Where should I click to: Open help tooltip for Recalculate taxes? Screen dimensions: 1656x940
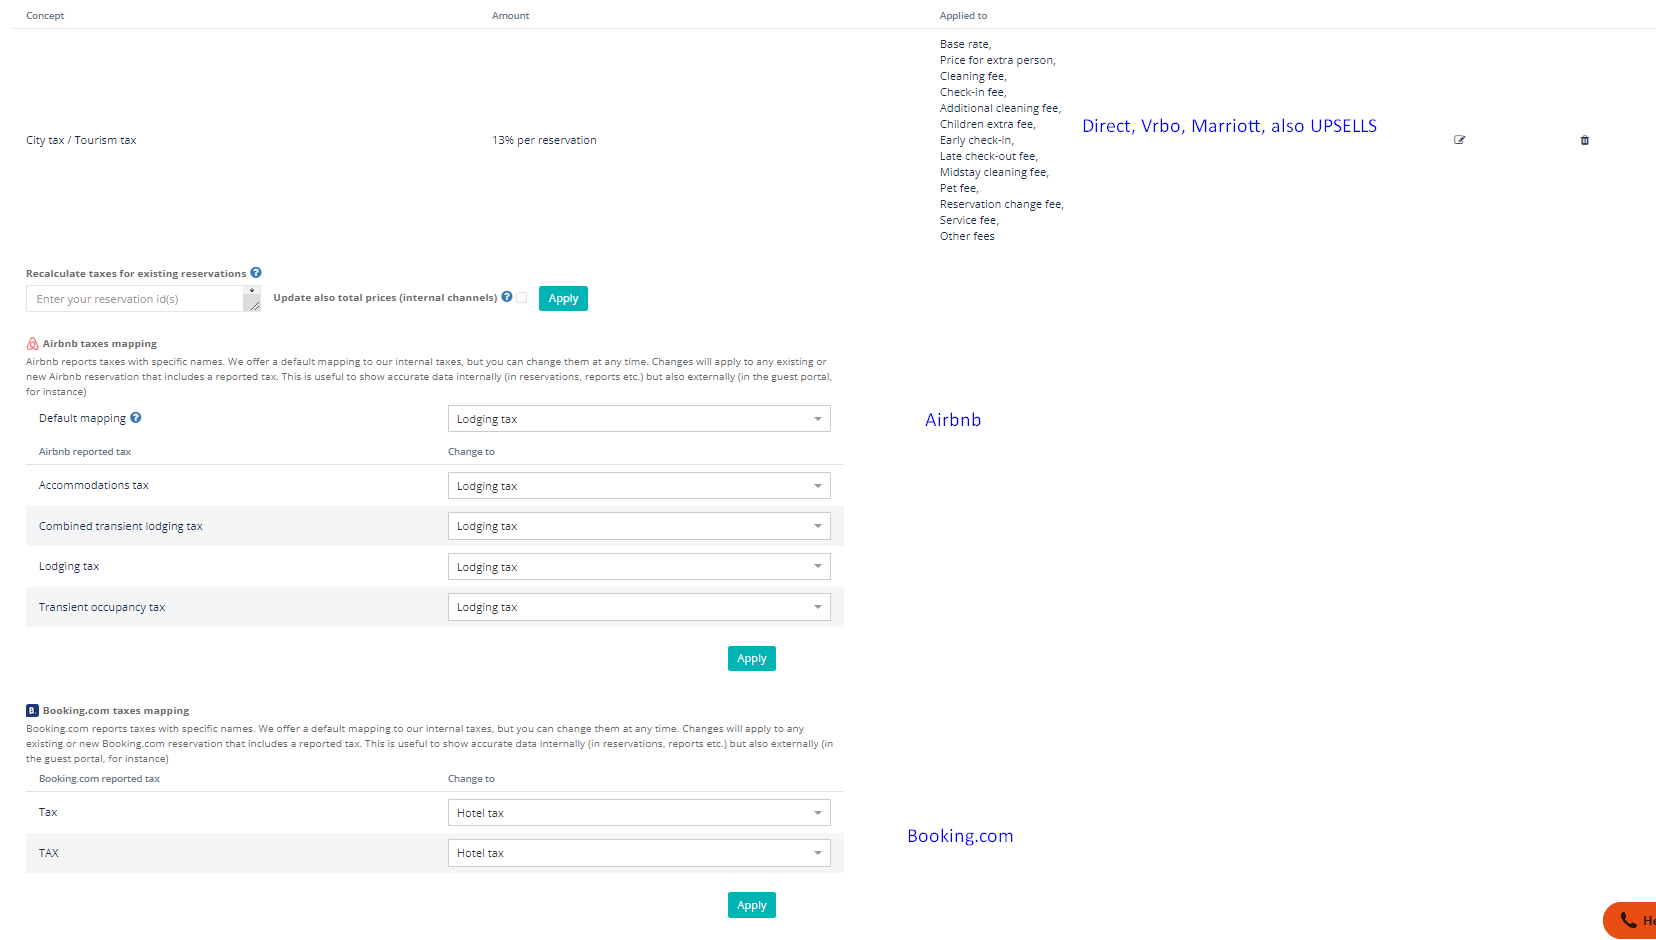(256, 273)
